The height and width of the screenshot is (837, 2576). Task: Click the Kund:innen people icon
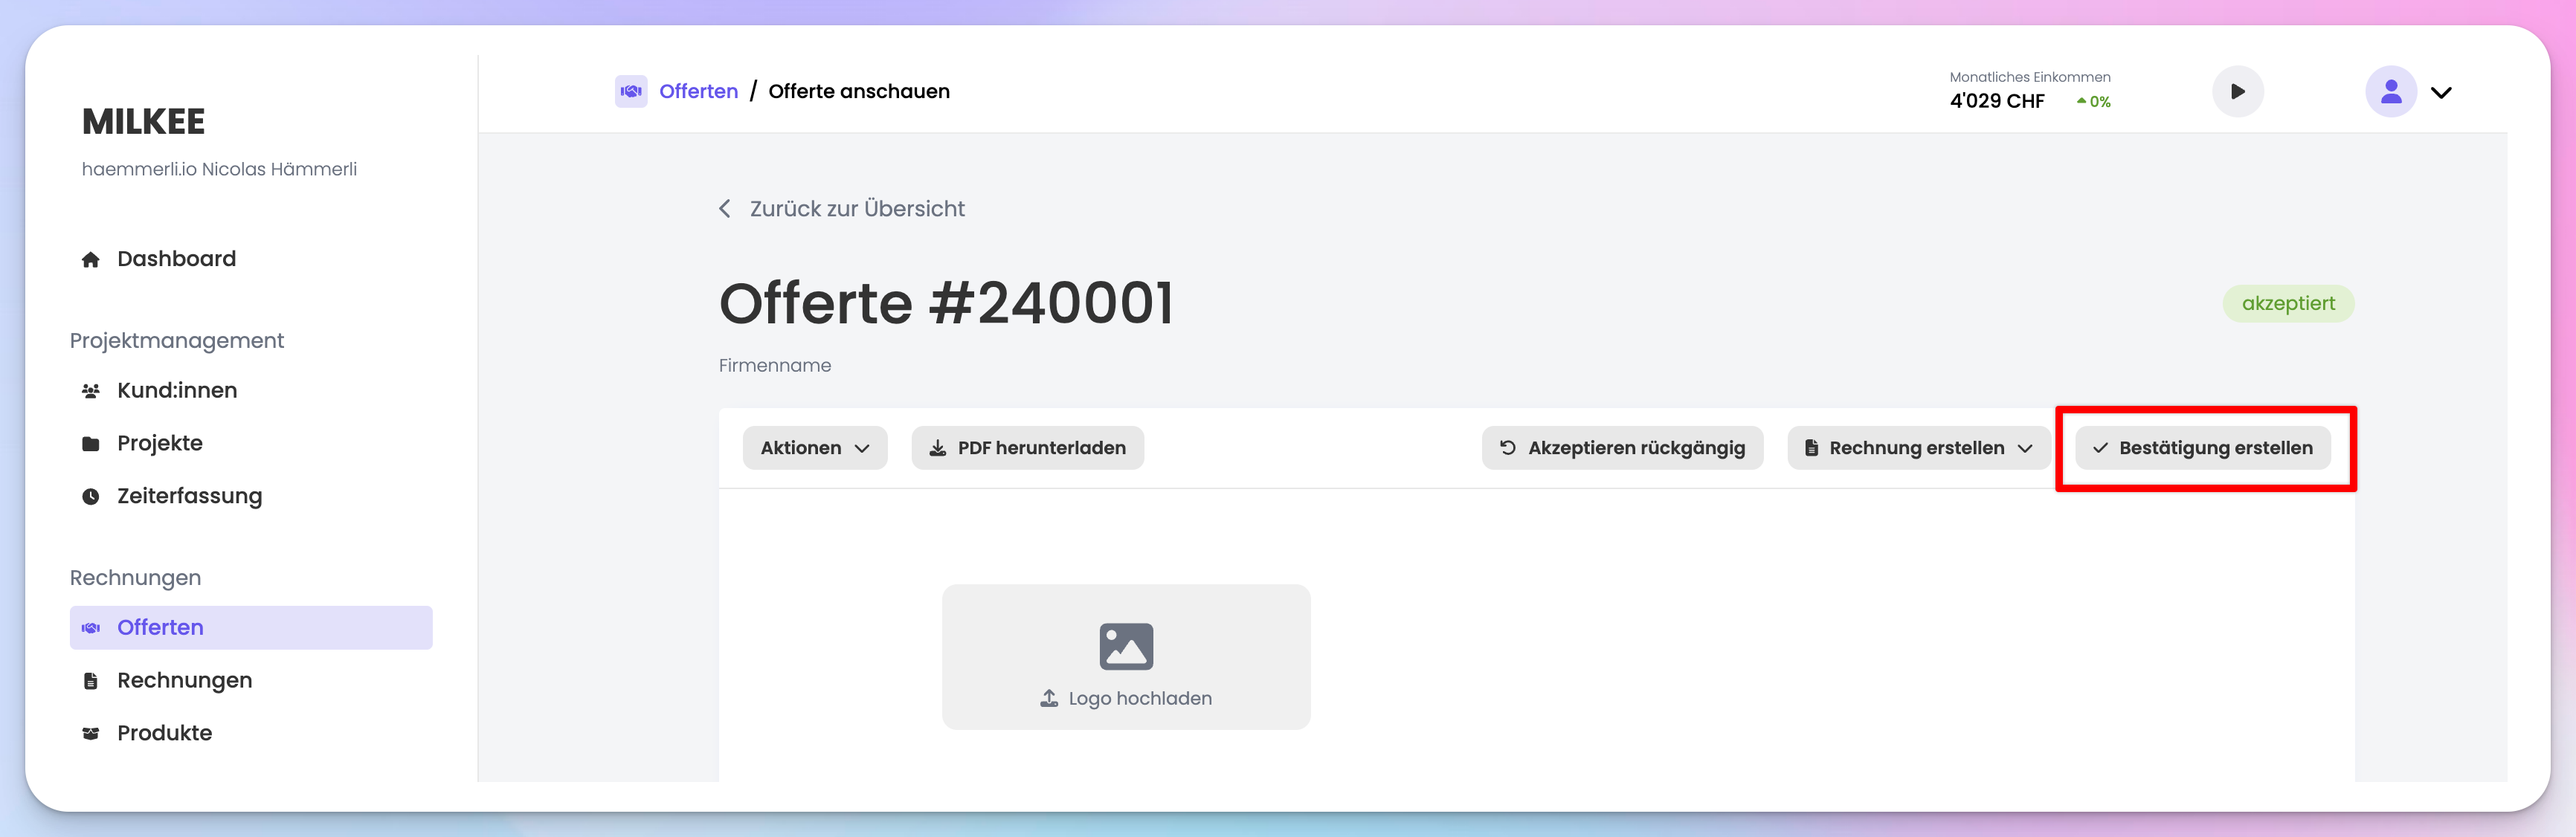pos(91,392)
